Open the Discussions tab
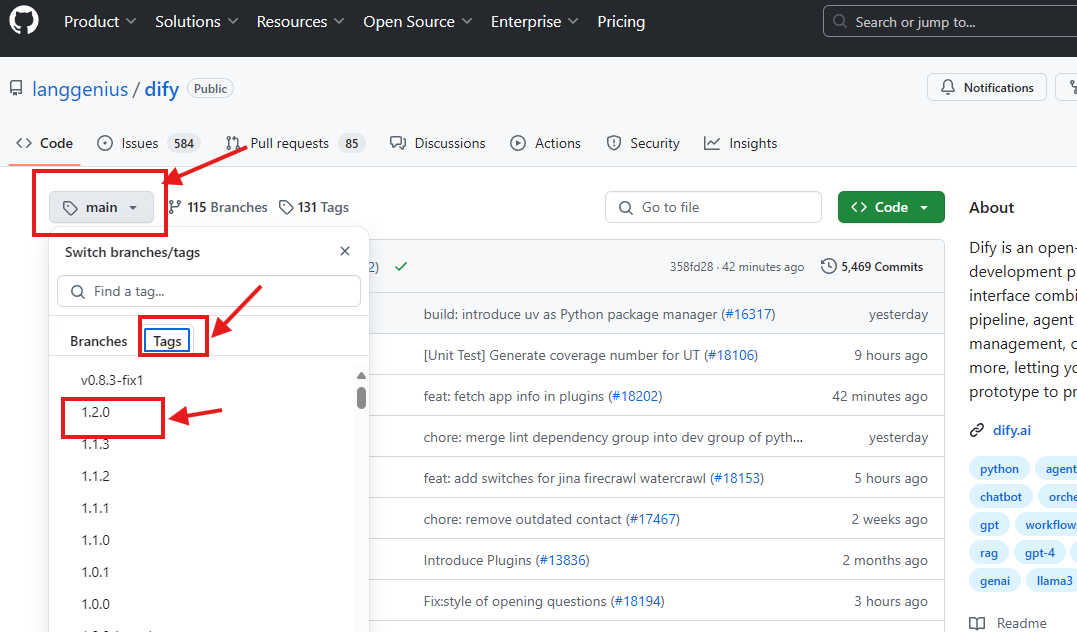Screen dimensions: 1077x632 [438, 143]
